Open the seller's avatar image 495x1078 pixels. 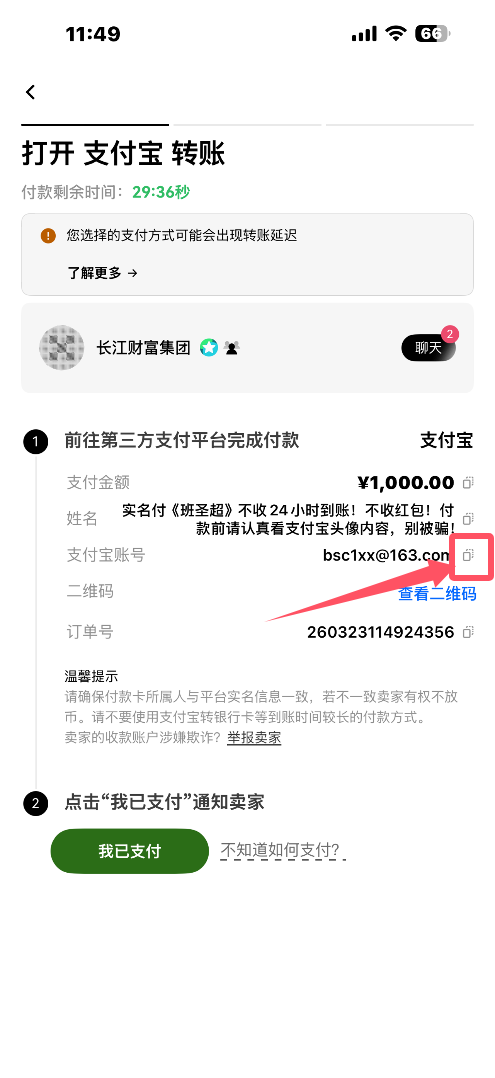(x=62, y=348)
